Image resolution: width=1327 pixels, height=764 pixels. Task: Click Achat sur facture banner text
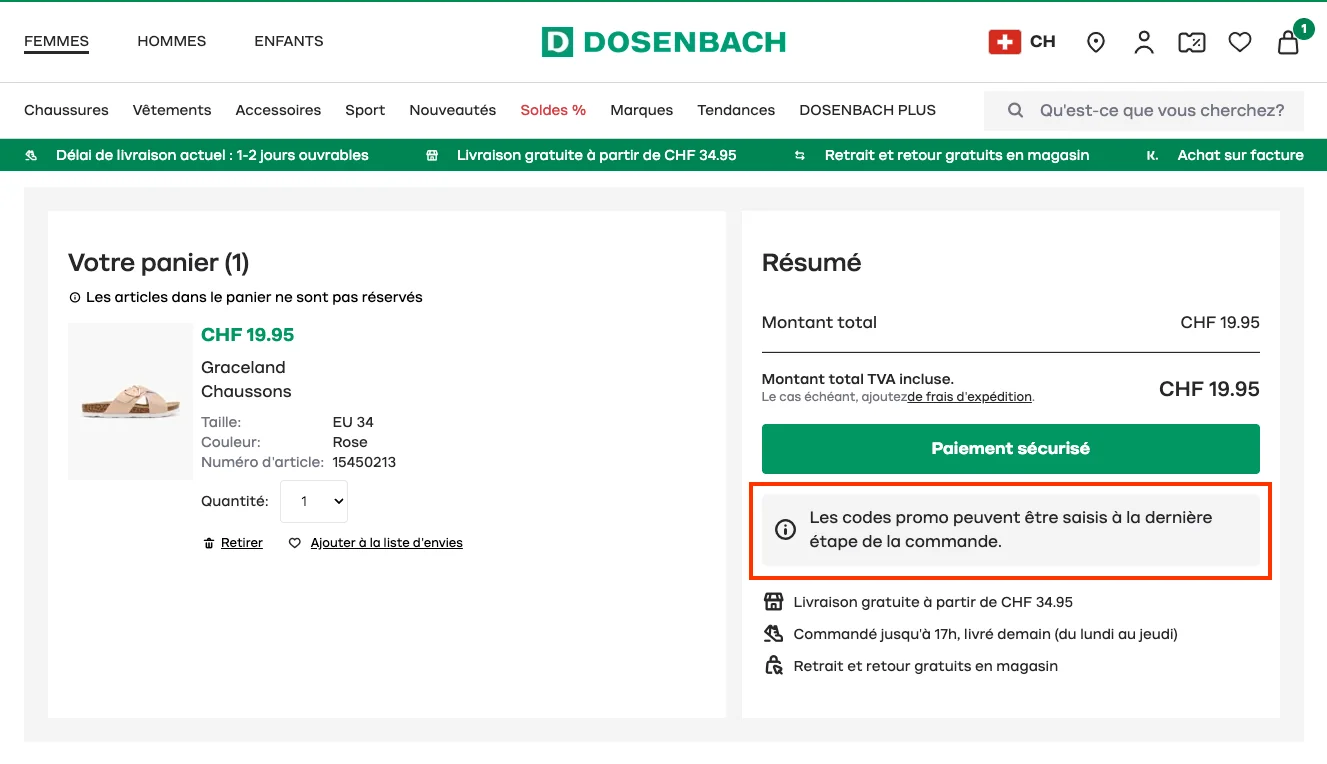(x=1241, y=155)
